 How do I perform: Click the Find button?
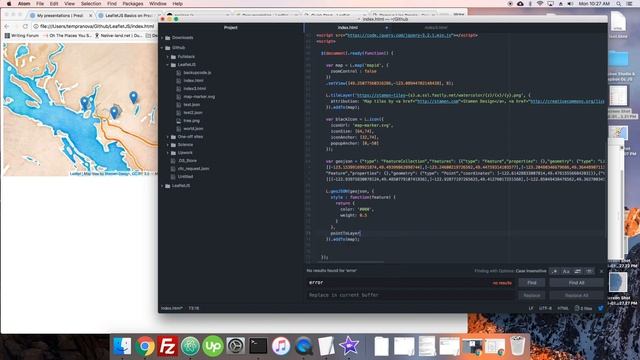click(x=531, y=282)
